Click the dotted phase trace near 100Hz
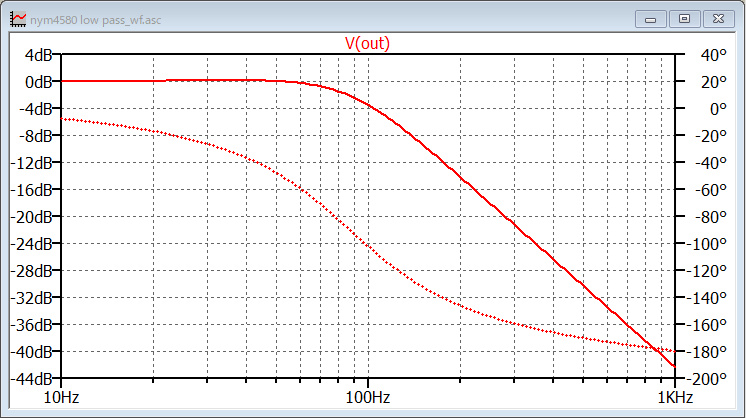 coord(367,243)
